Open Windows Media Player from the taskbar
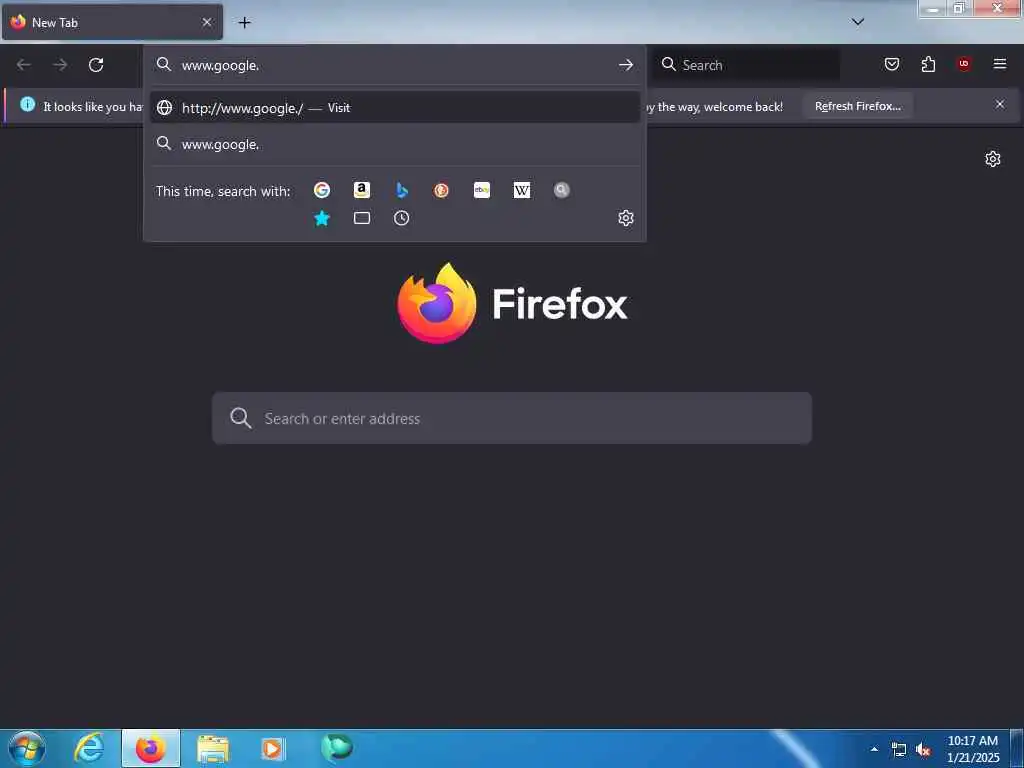Screen dimensions: 1024x768 click(273, 748)
